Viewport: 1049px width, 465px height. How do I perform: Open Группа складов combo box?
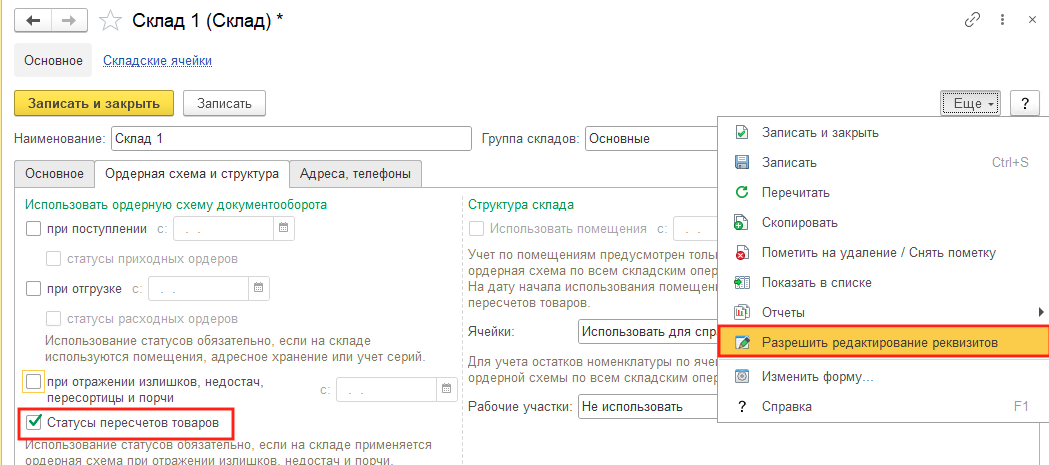[652, 139]
